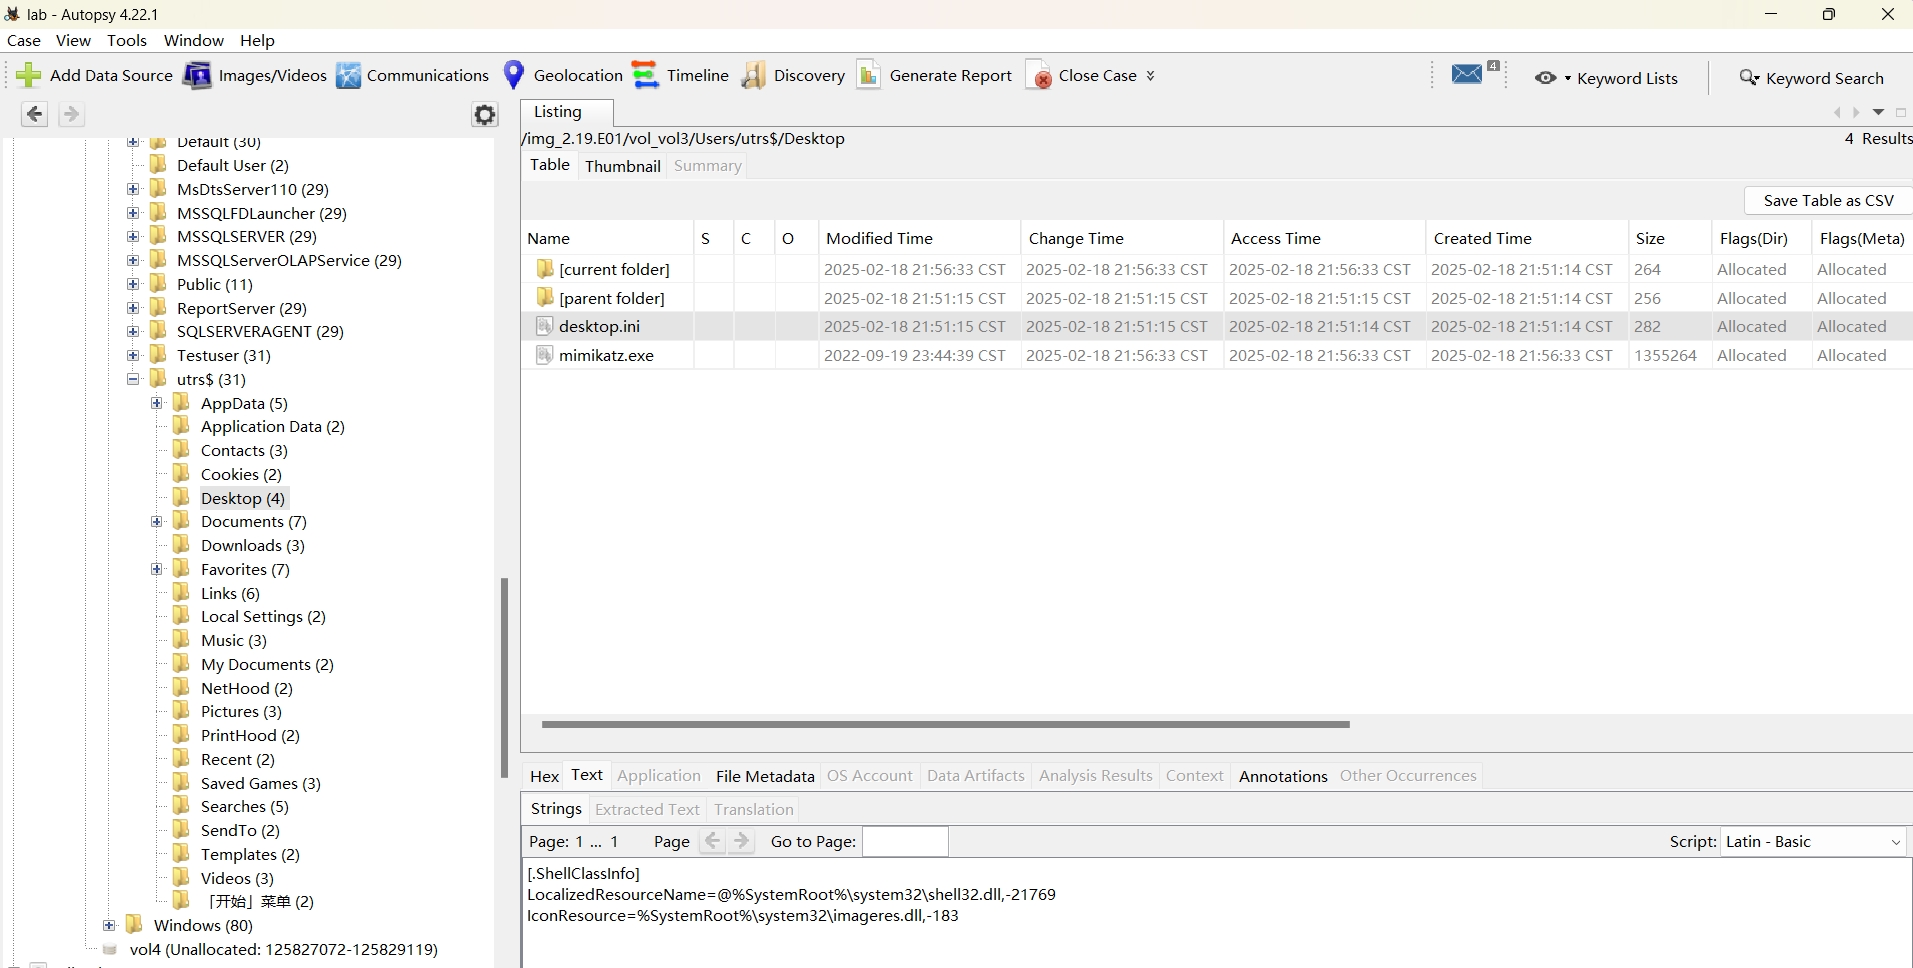Select the Downloads (3) folder in tree
The height and width of the screenshot is (968, 1913).
[252, 545]
